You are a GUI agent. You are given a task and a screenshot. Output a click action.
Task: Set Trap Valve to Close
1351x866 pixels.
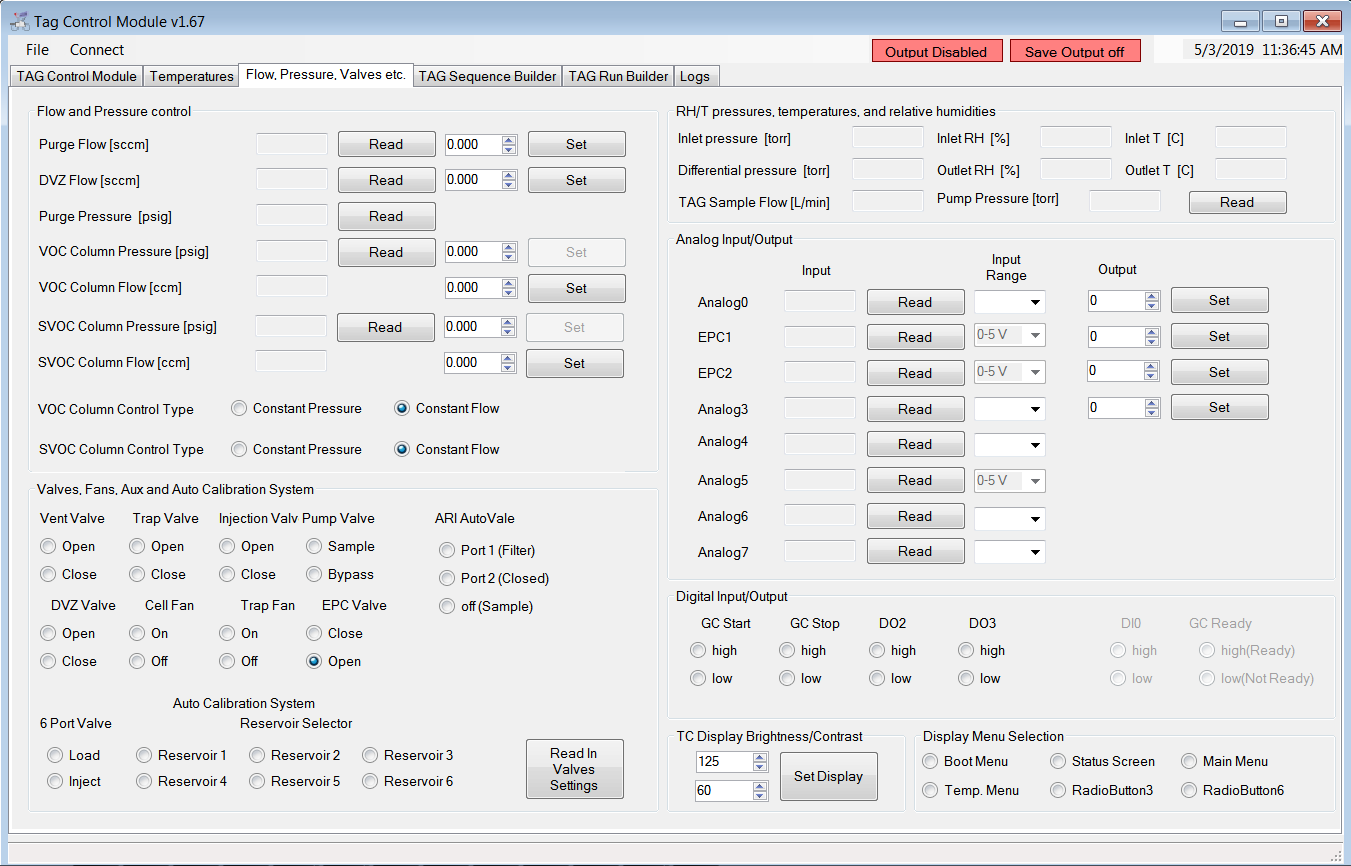(158, 574)
